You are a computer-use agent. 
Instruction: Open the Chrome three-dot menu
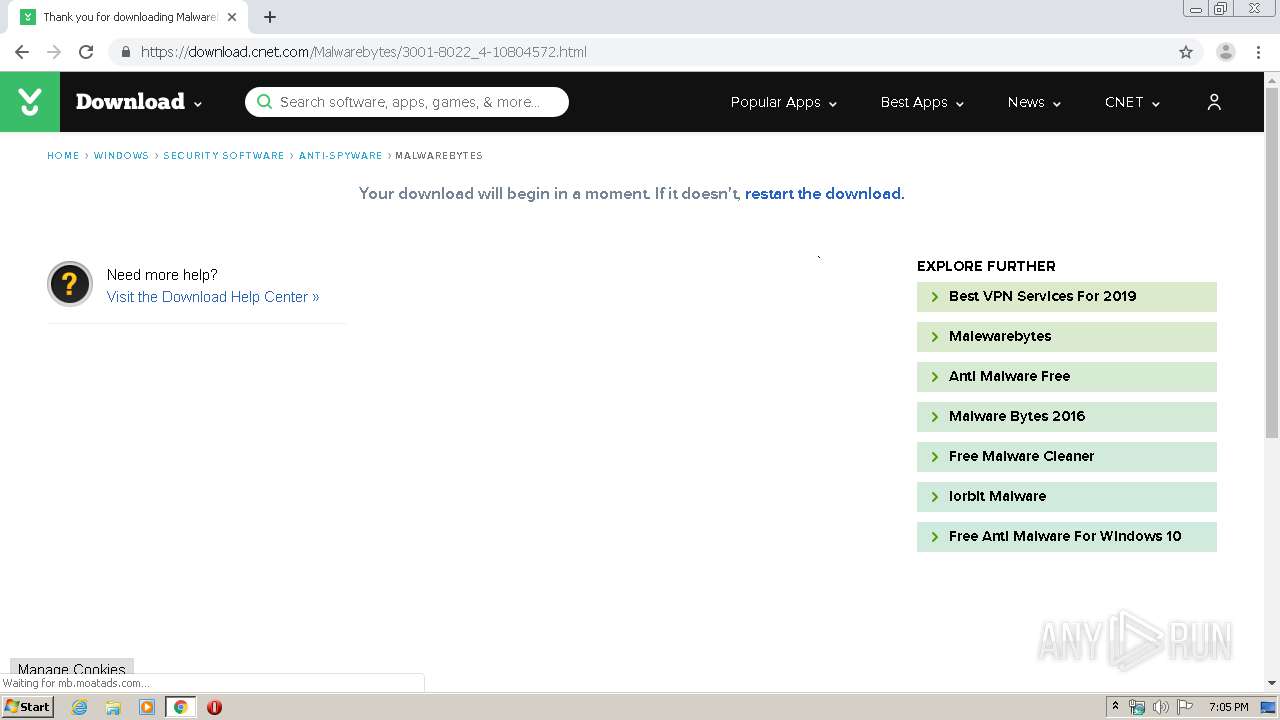pos(1258,52)
